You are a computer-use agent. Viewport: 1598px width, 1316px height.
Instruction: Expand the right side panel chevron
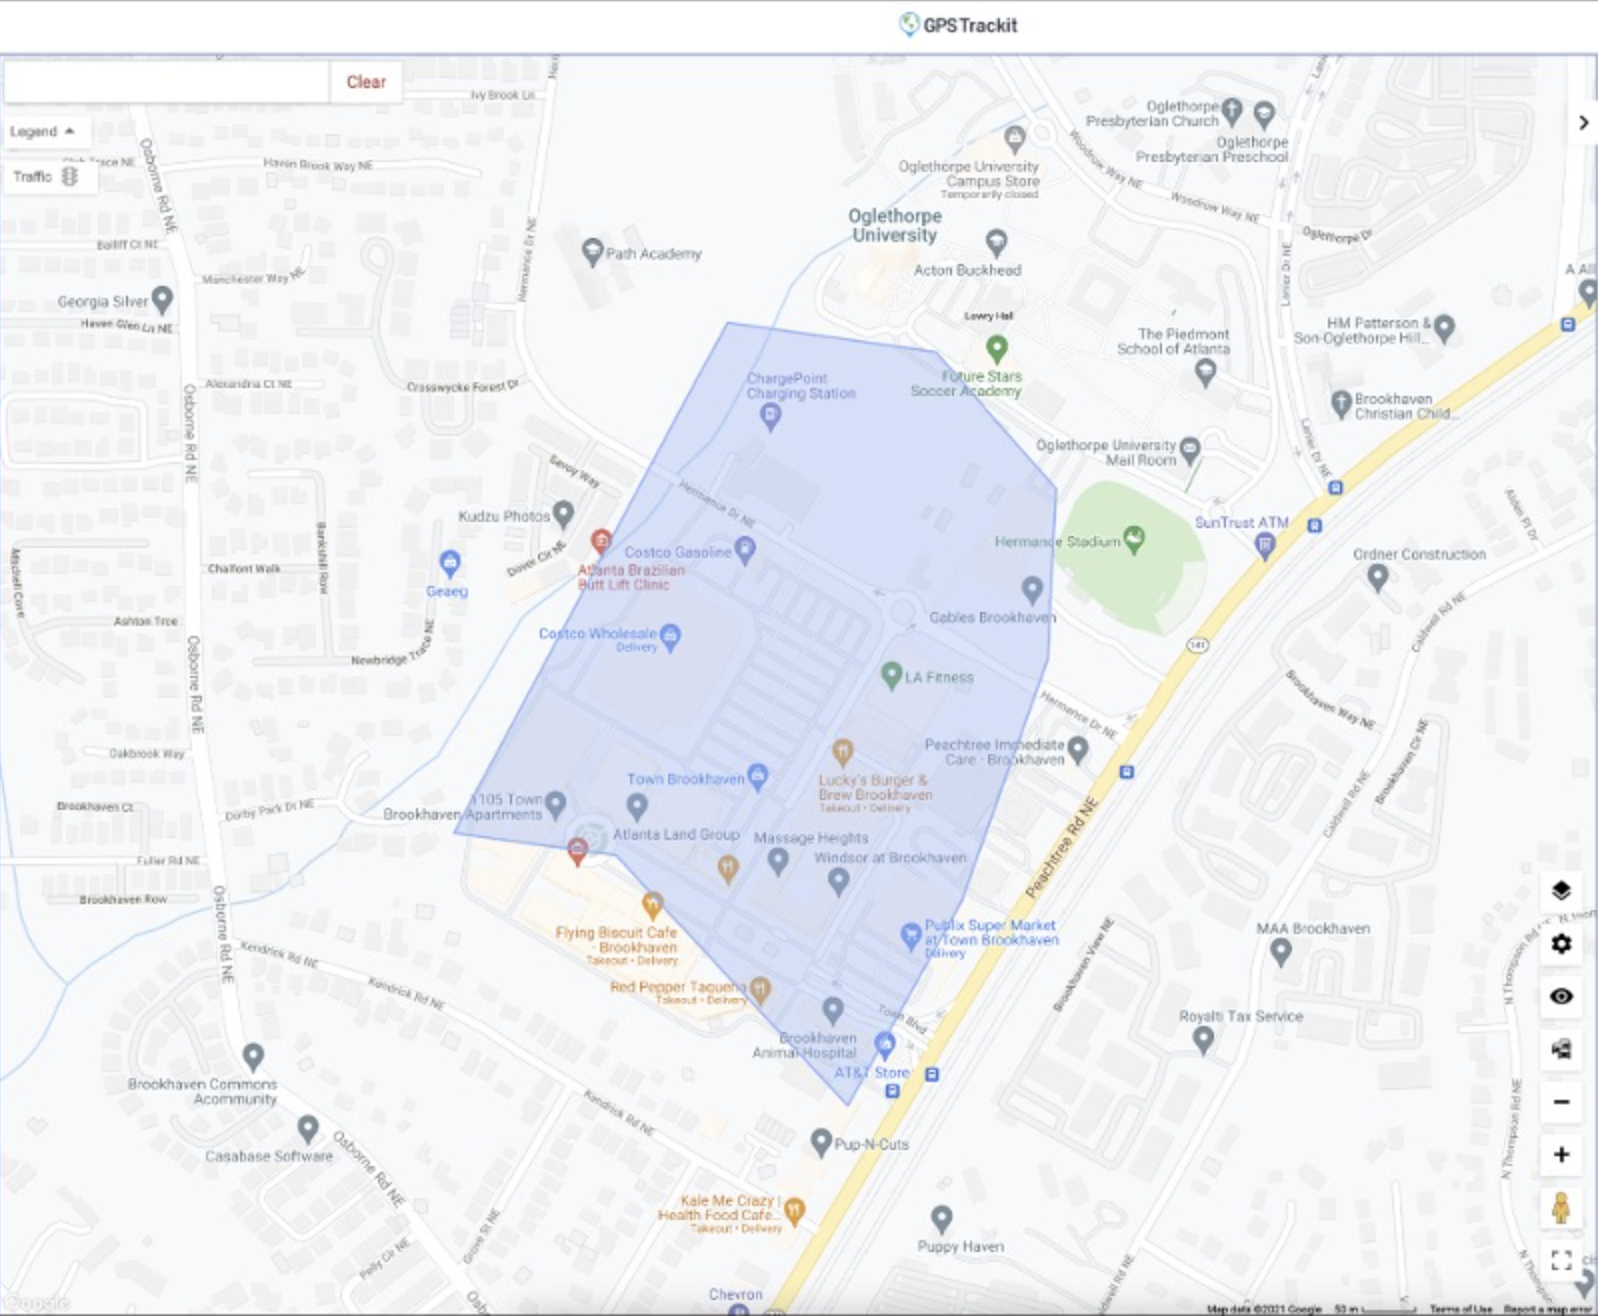coord(1583,122)
